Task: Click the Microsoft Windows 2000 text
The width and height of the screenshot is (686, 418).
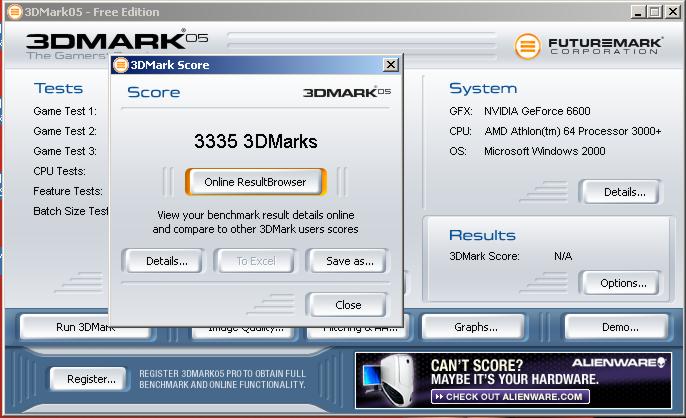Action: 545,151
